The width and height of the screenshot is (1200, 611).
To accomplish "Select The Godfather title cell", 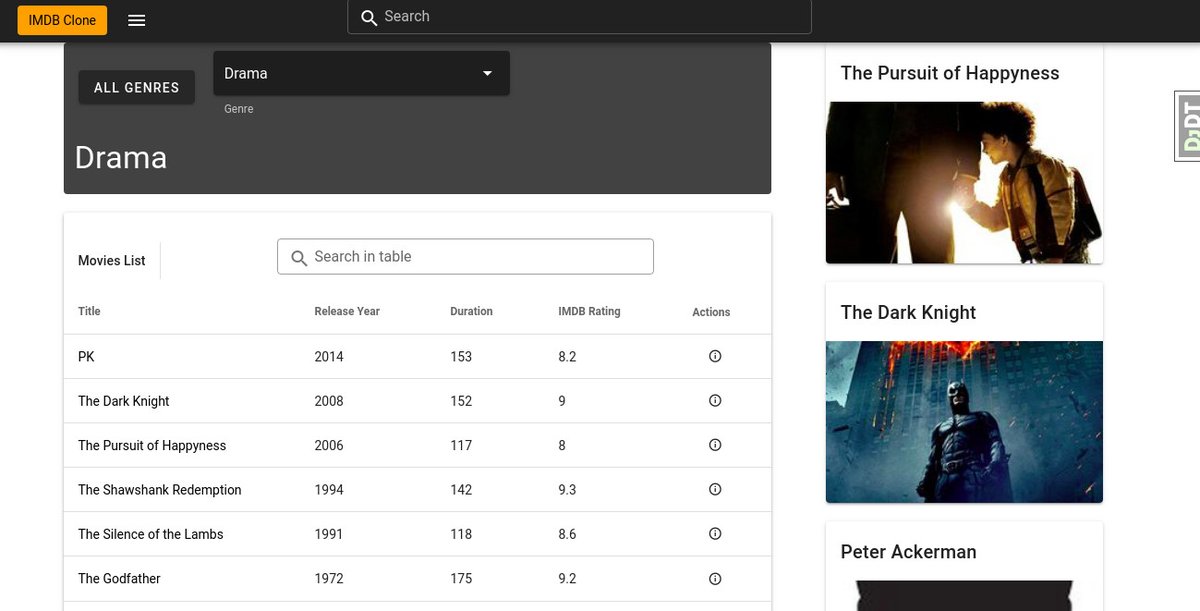I will tap(119, 578).
